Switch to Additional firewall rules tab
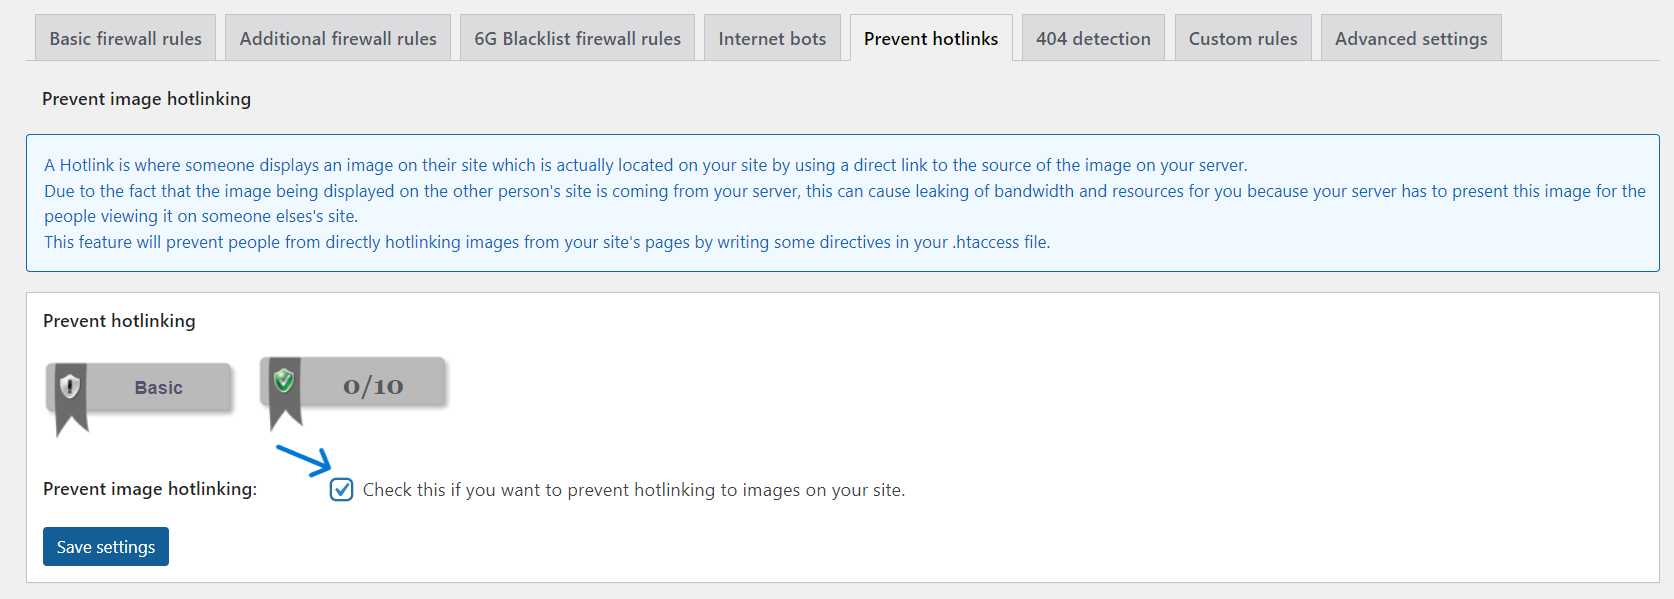 338,39
